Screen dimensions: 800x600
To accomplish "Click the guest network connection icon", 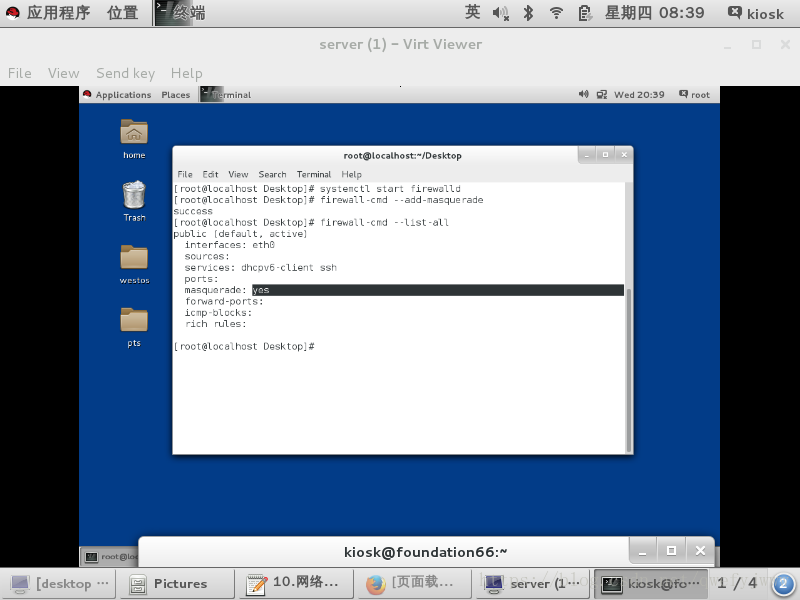I will (x=602, y=94).
